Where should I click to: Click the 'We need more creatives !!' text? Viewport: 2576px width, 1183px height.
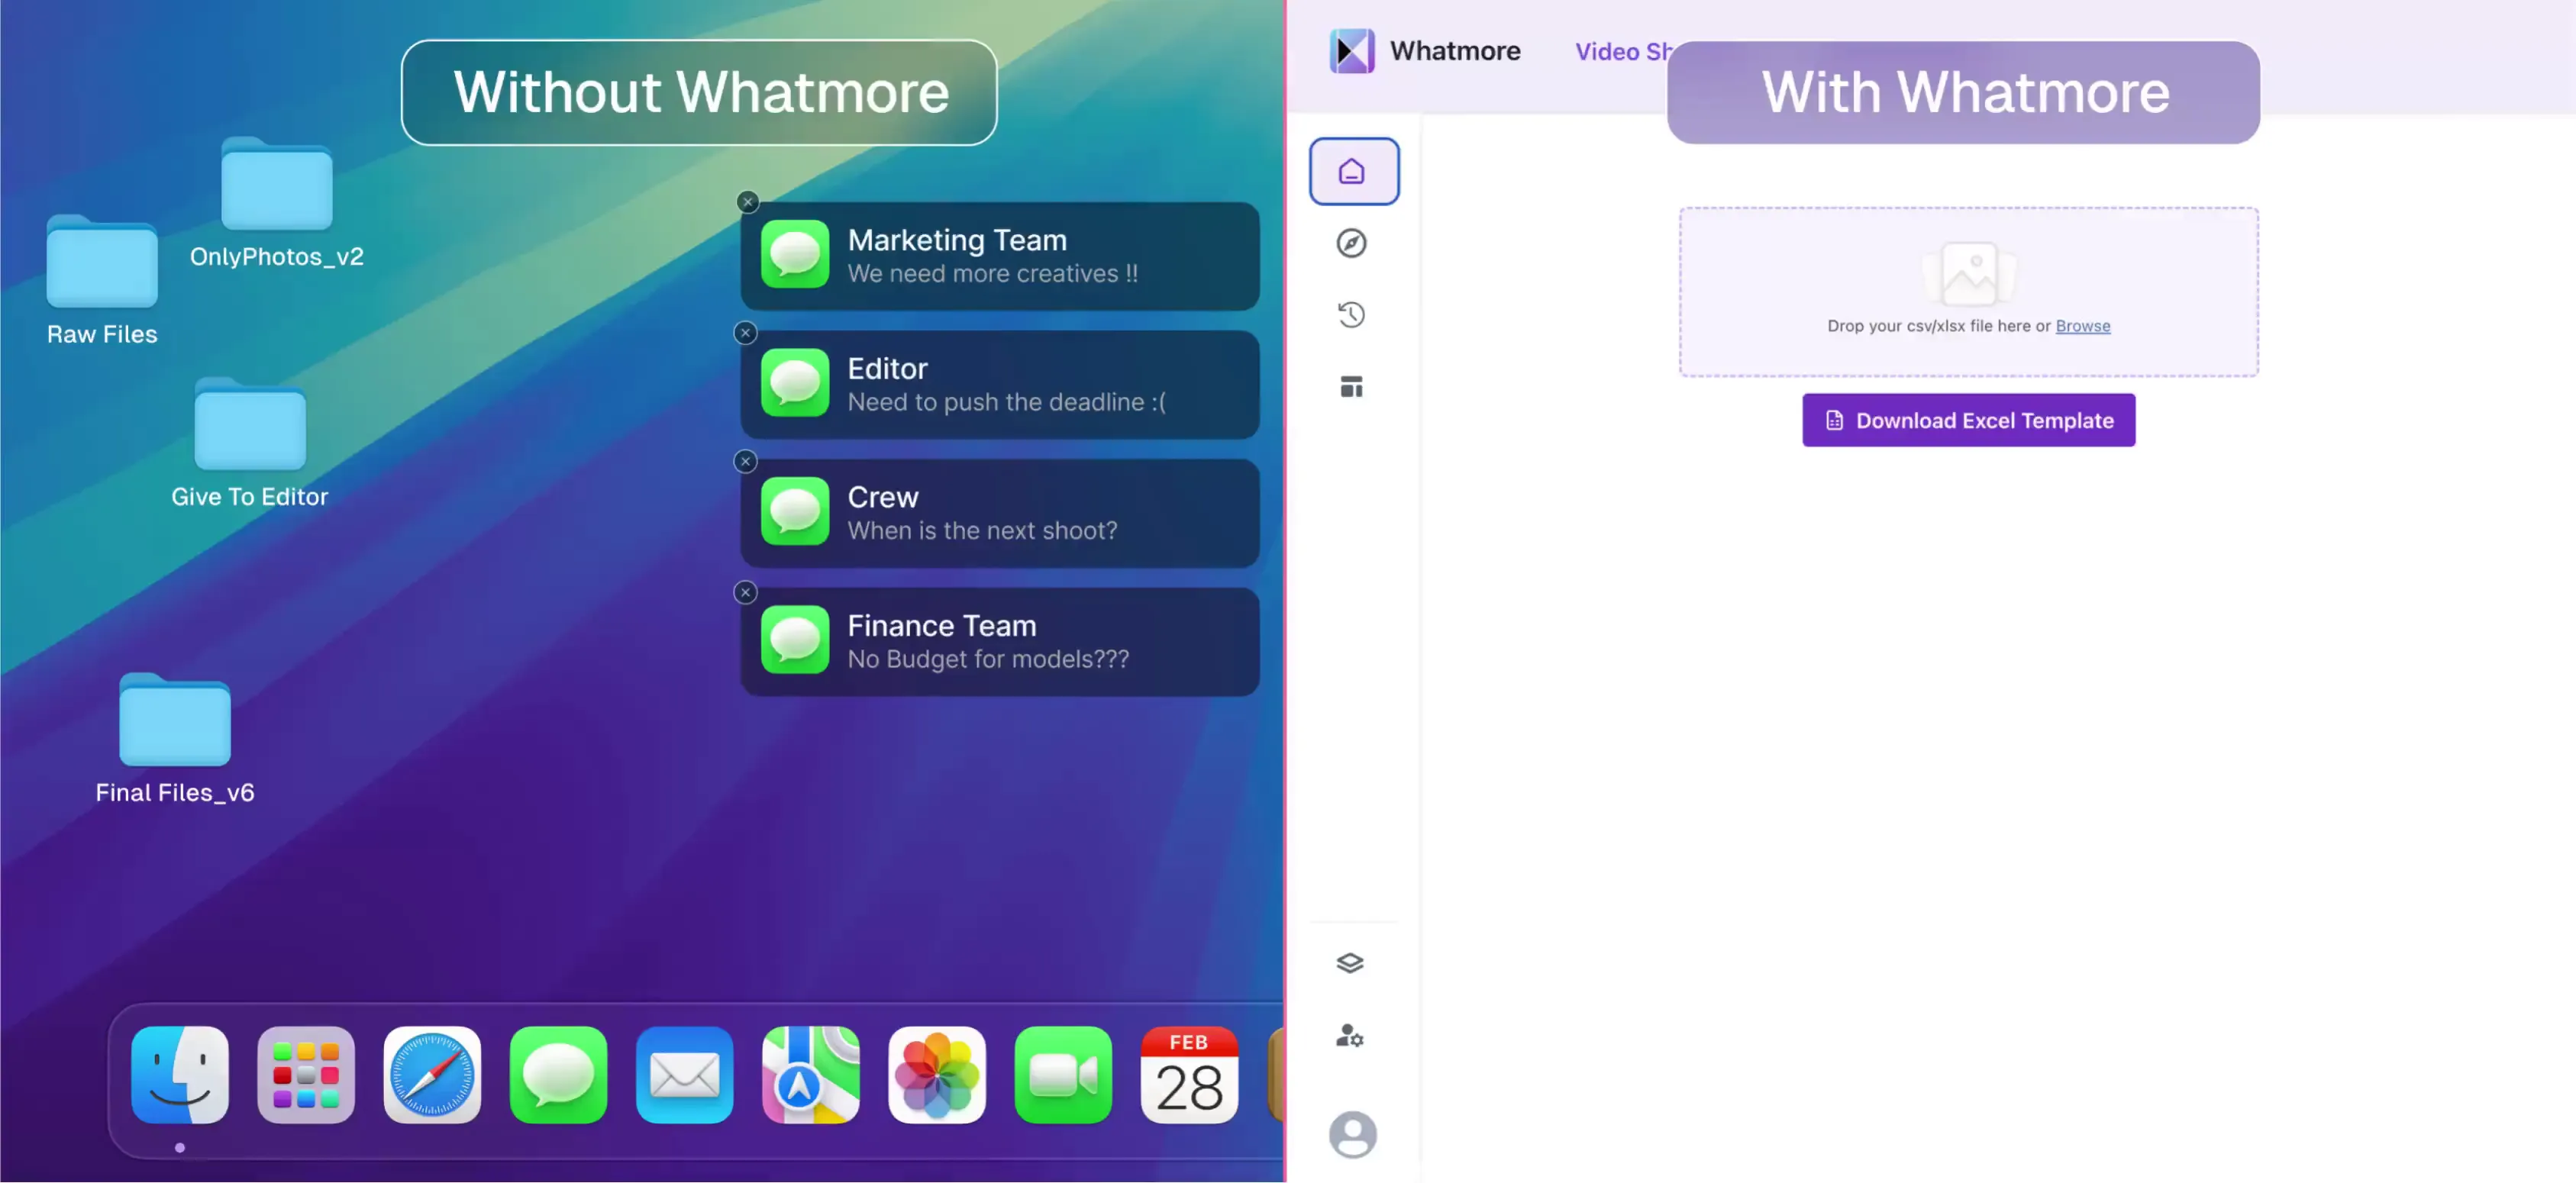(992, 273)
